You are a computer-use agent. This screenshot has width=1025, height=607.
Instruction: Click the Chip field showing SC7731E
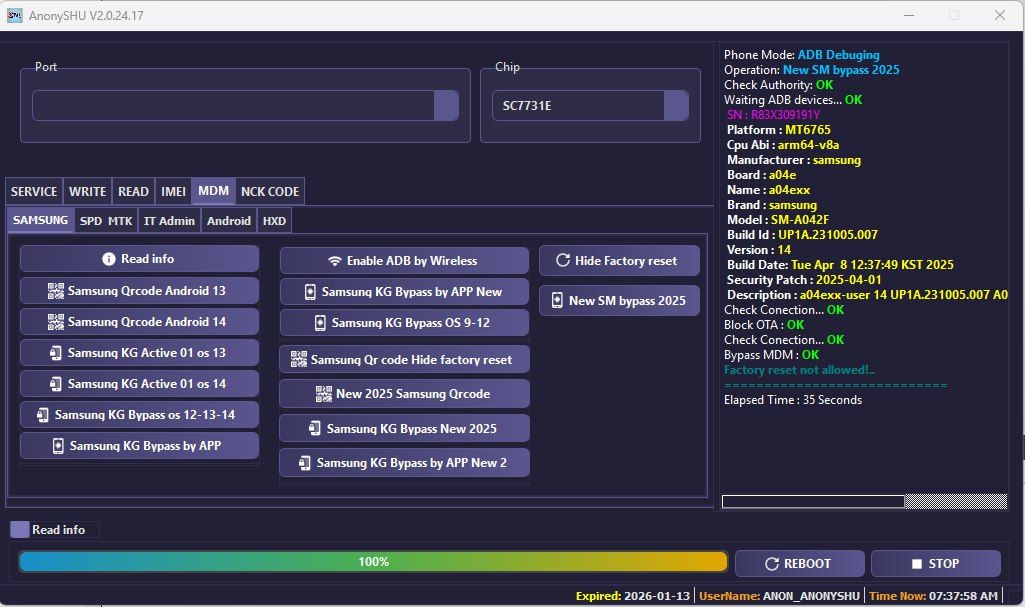click(x=590, y=105)
